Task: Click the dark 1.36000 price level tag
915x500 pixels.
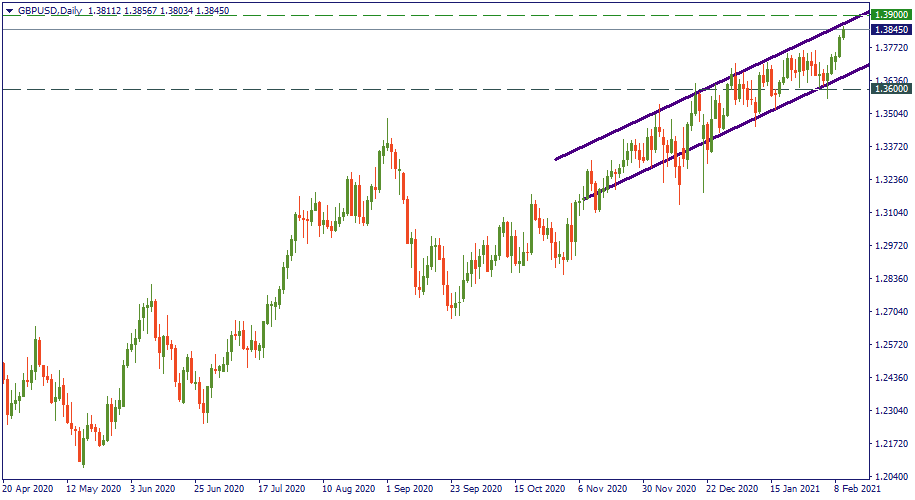Action: click(889, 89)
